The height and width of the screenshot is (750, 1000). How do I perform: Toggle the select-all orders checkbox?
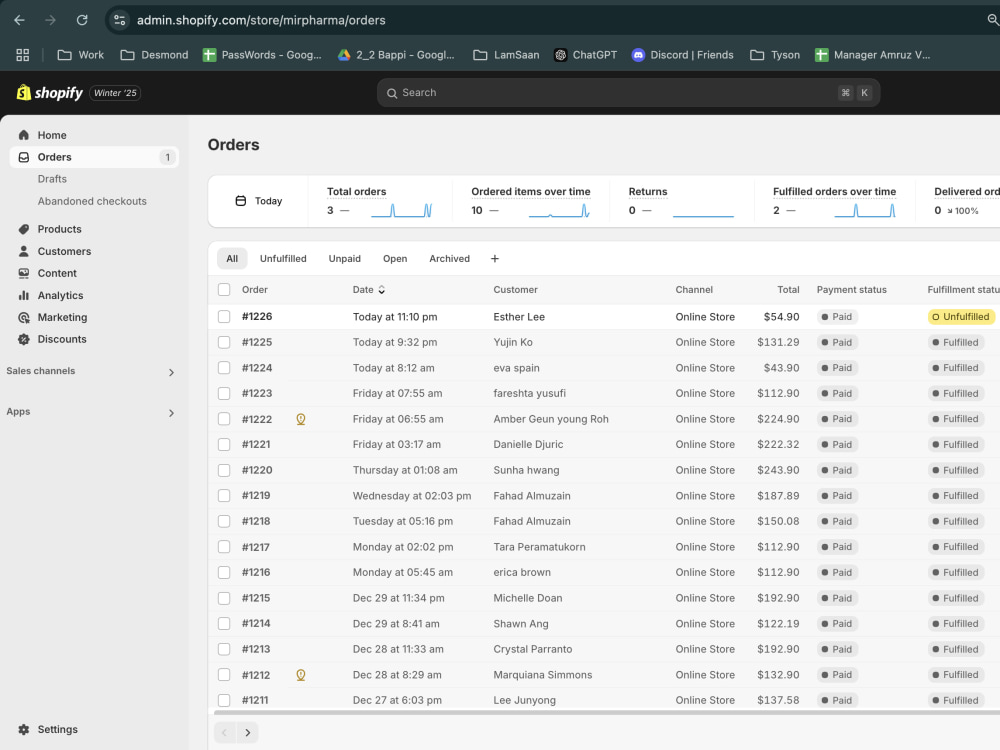(224, 290)
